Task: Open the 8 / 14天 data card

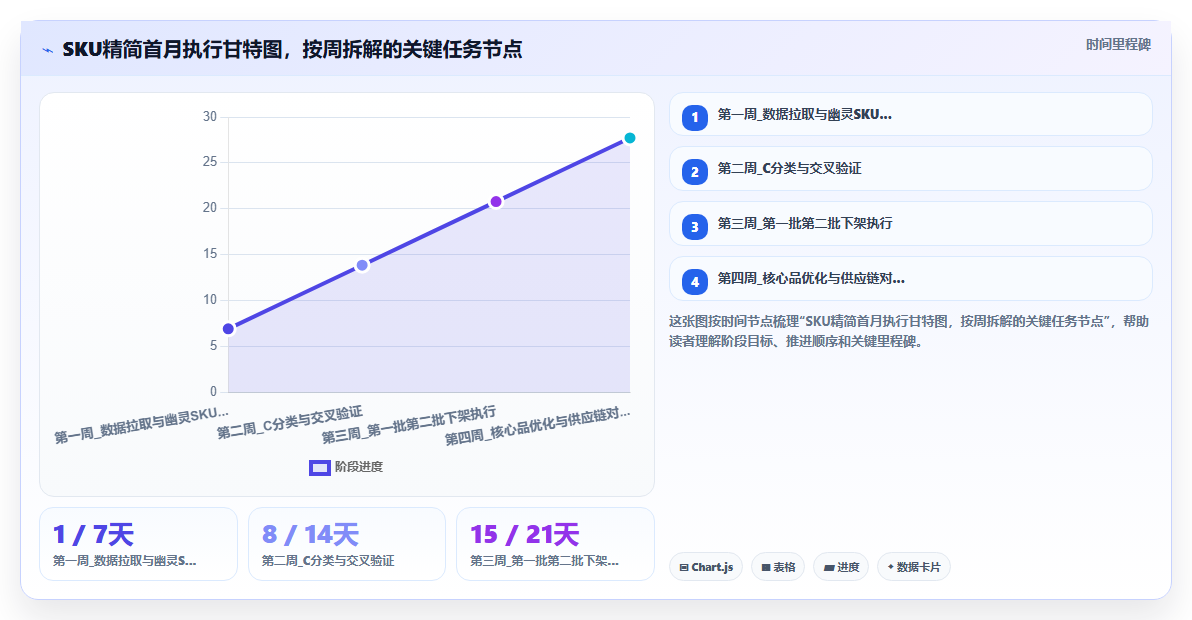Action: pyautogui.click(x=347, y=544)
